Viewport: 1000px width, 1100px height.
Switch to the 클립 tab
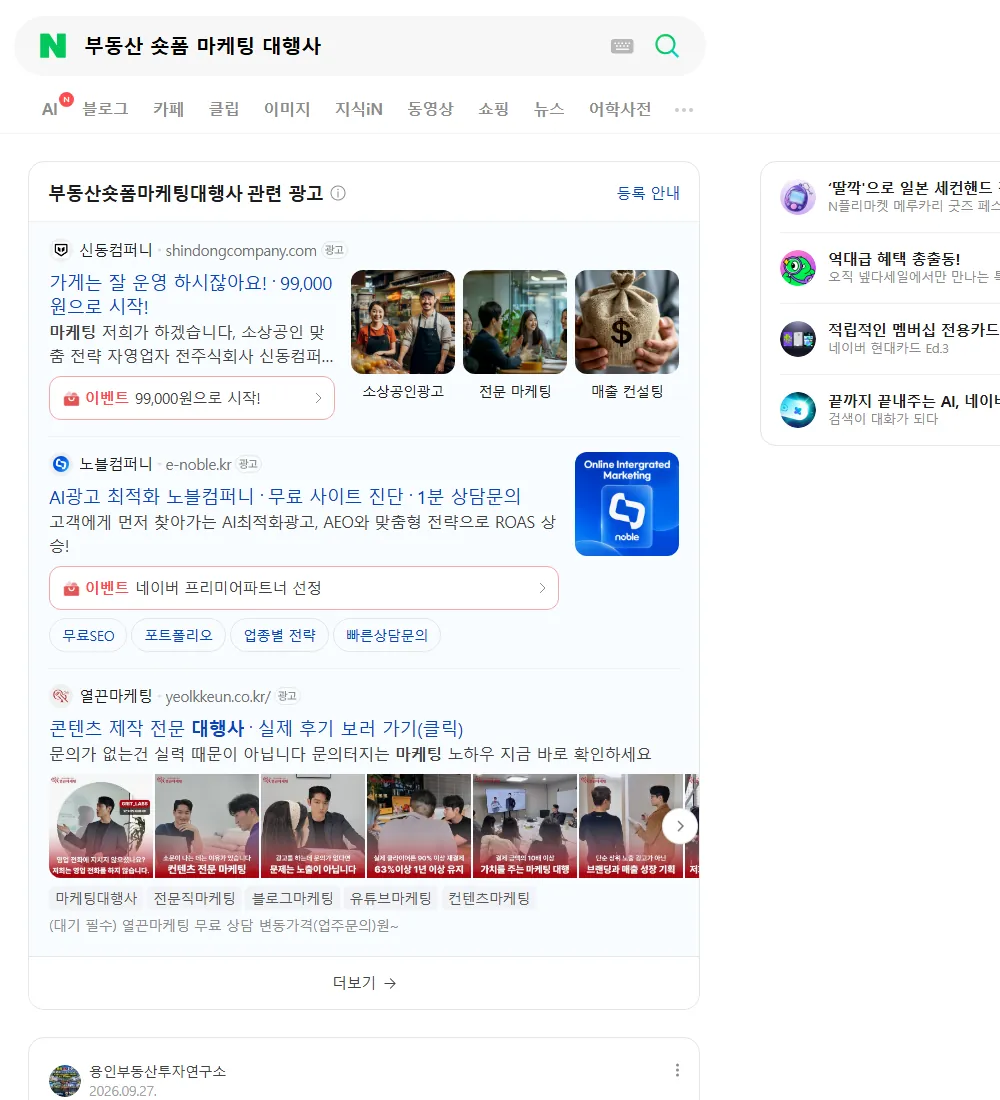coord(224,109)
